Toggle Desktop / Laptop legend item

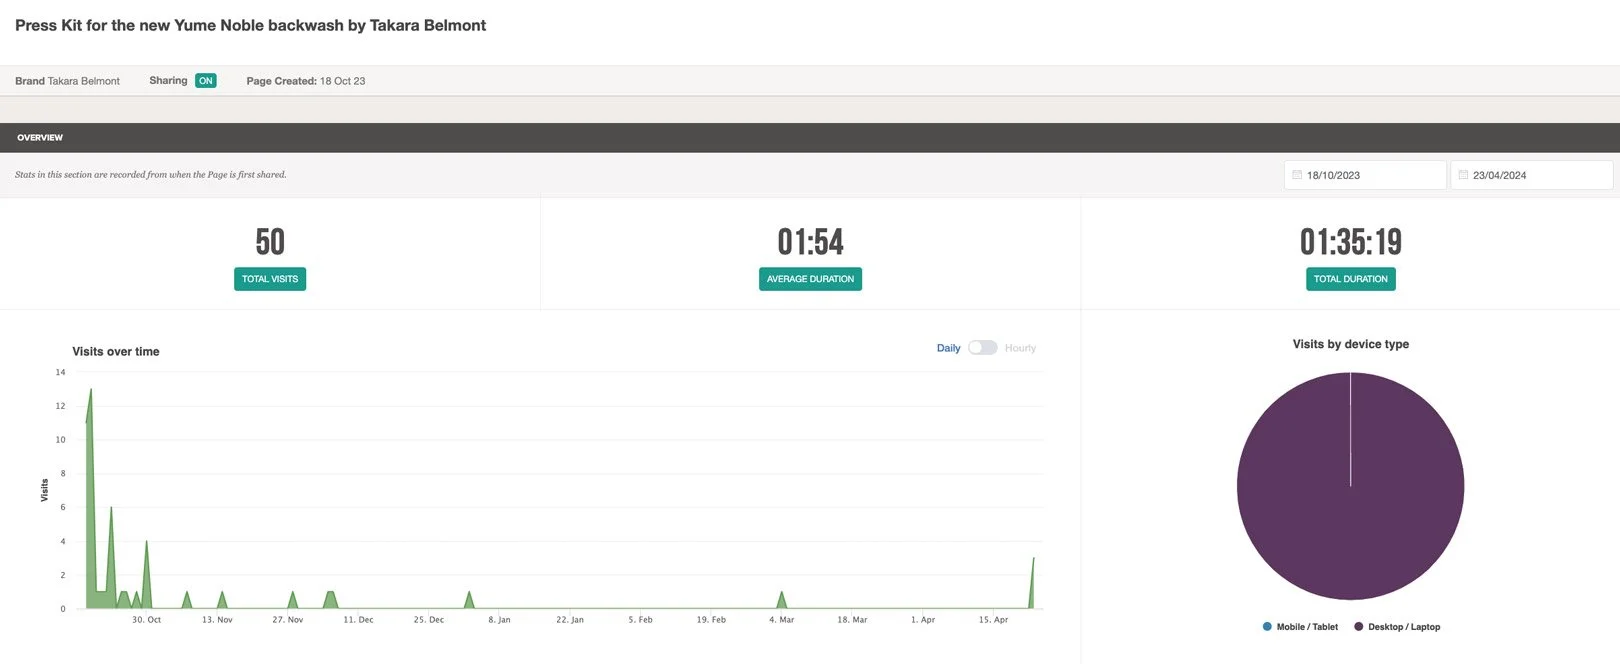[x=1397, y=627]
